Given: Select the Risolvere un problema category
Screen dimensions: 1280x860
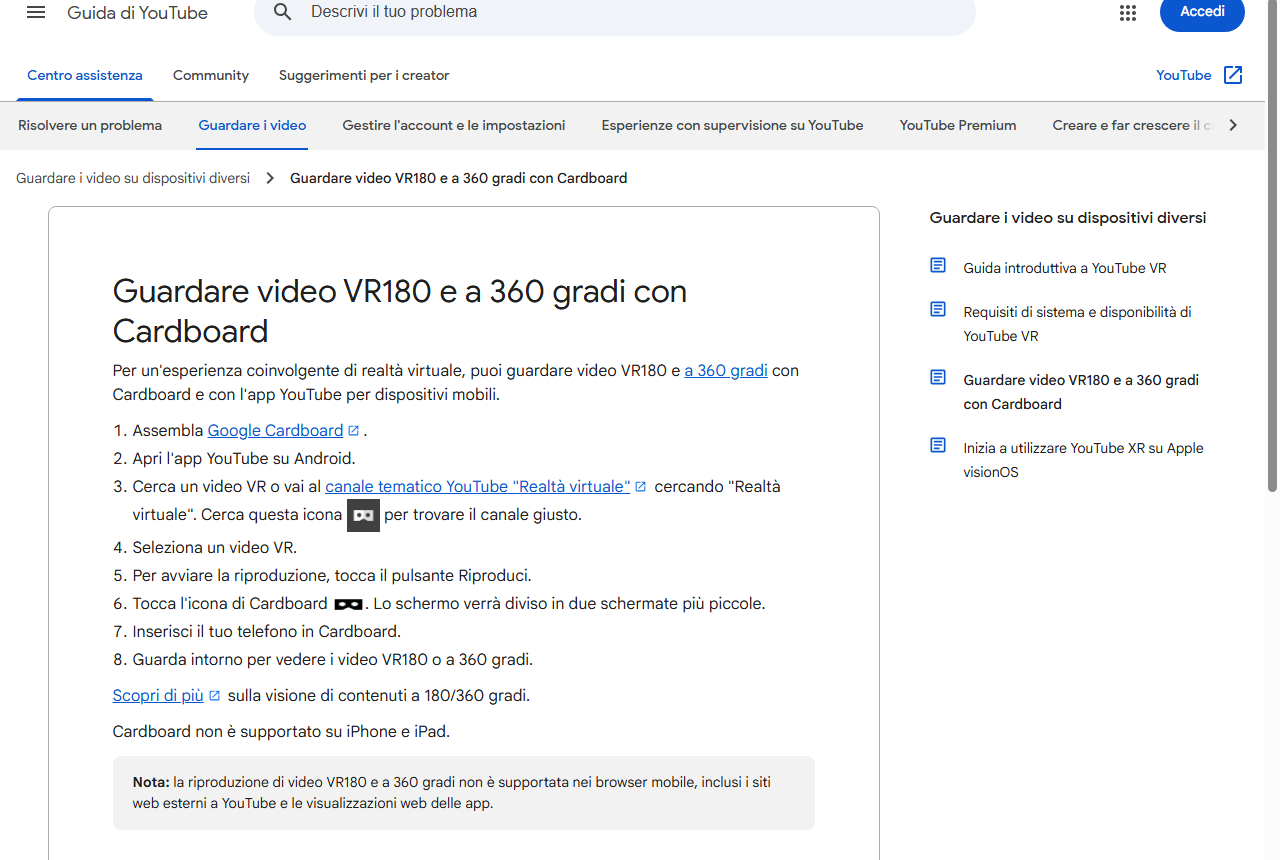Looking at the screenshot, I should (x=90, y=125).
